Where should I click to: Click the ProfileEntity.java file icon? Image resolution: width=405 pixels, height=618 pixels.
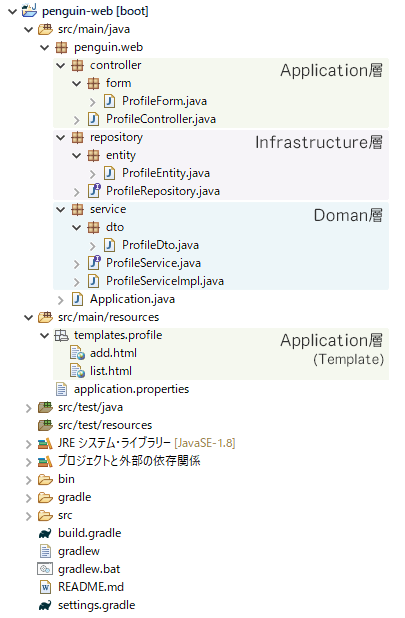point(109,173)
